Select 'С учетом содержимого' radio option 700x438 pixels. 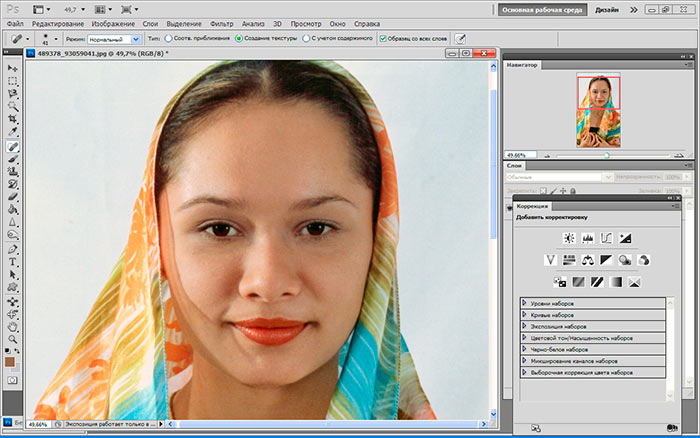click(x=306, y=38)
